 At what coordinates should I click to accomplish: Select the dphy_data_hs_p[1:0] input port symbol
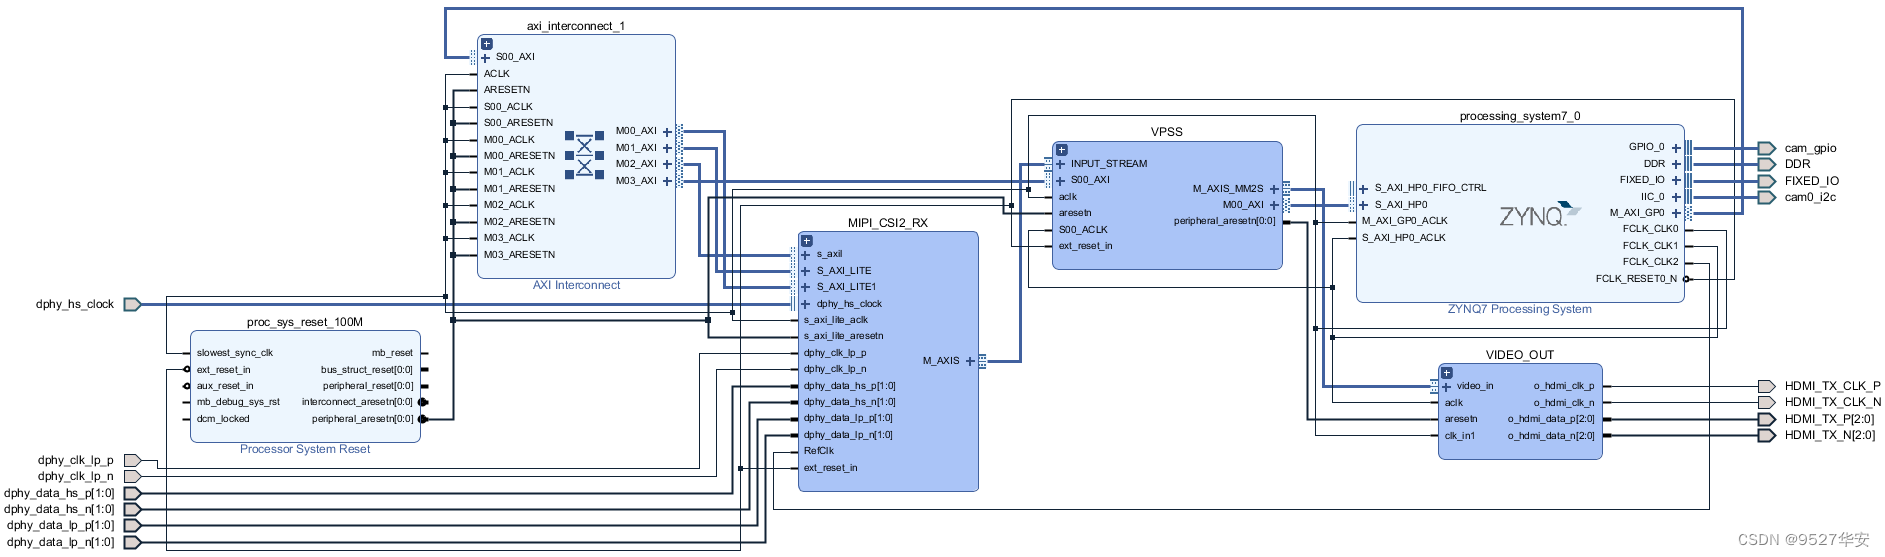coord(132,493)
